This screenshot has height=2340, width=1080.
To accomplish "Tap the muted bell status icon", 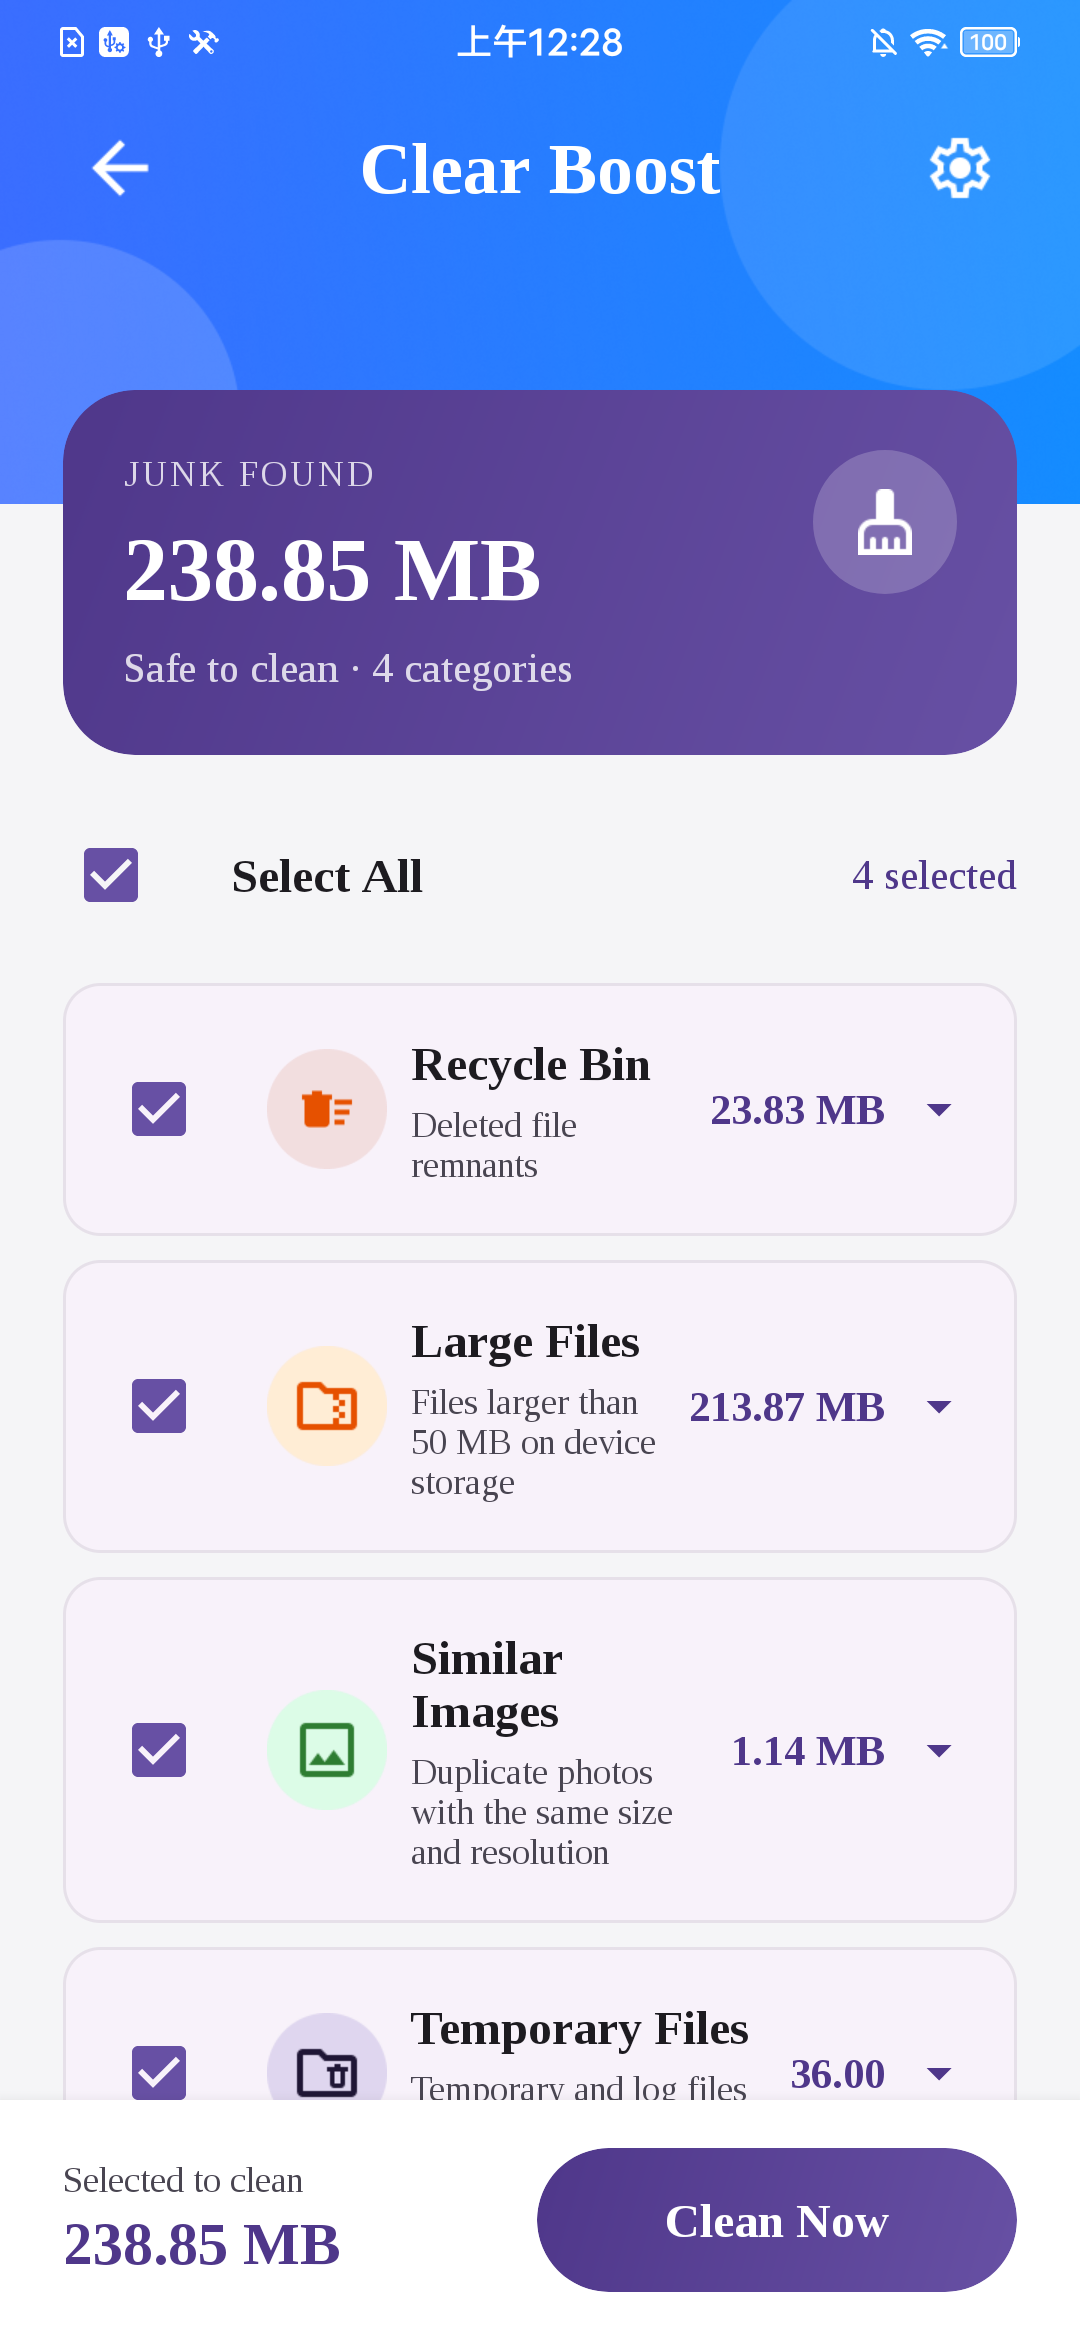I will [x=883, y=42].
